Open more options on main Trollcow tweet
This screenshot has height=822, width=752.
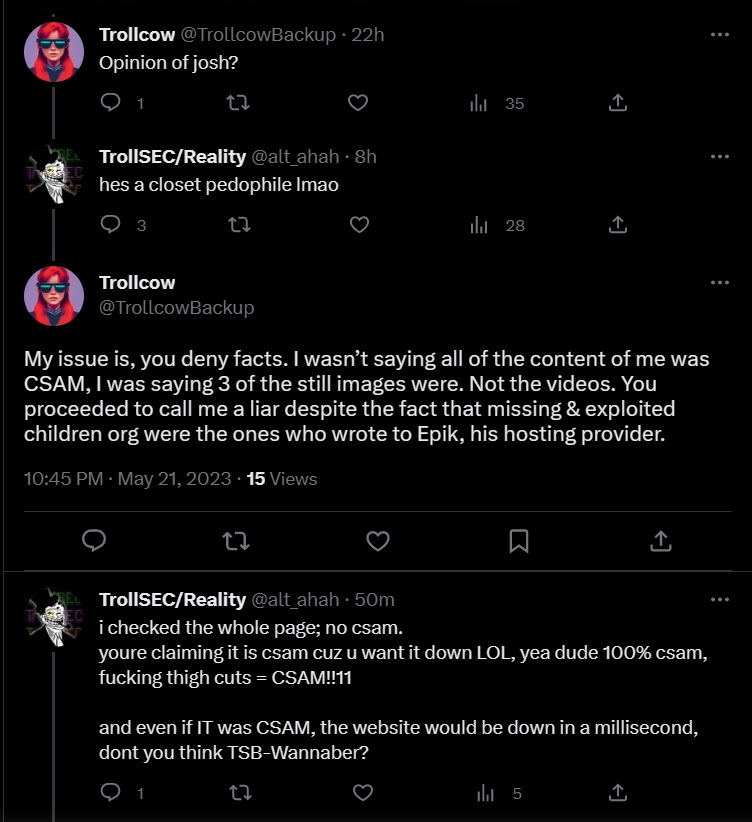coord(719,283)
